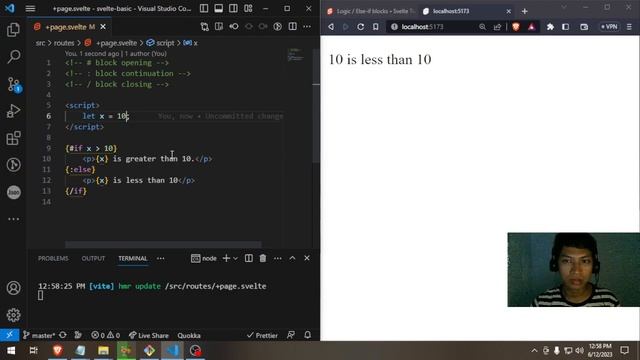
Task: Open remote window indicator in status bar
Action: [9, 335]
